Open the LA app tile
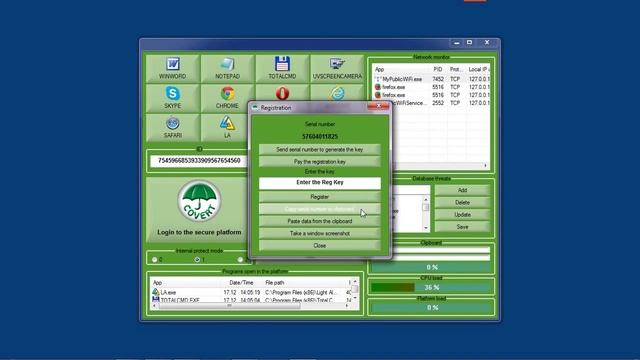Viewport: 640px width, 360px height. (227, 127)
